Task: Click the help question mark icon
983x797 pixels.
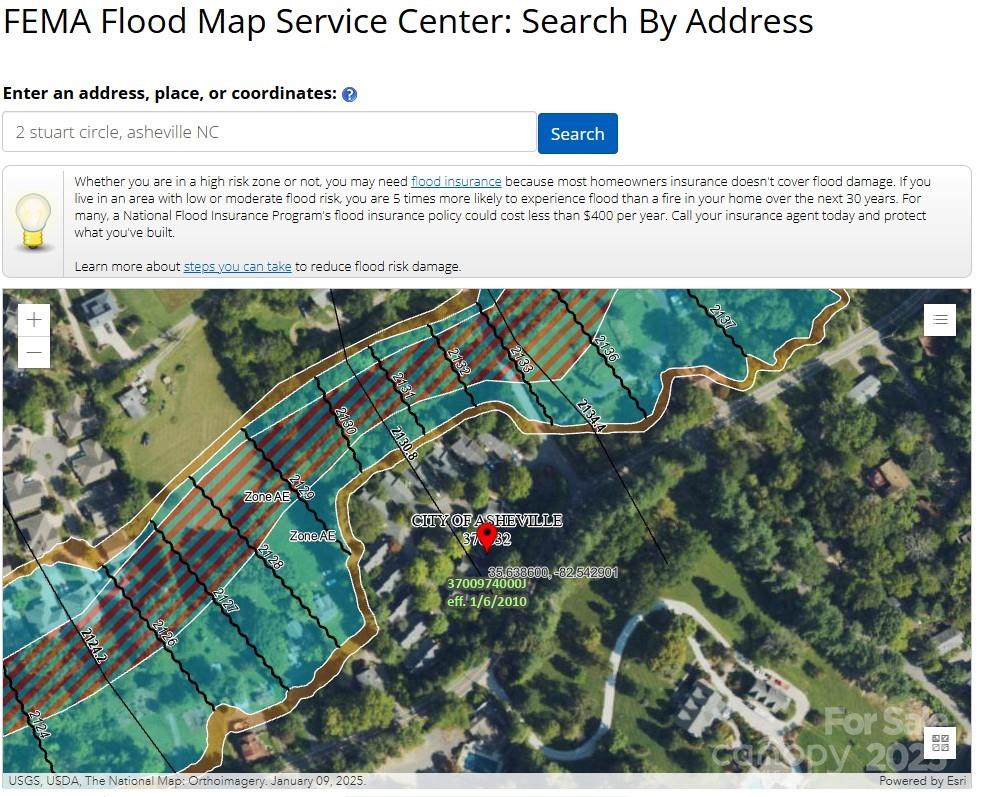Action: pyautogui.click(x=349, y=95)
